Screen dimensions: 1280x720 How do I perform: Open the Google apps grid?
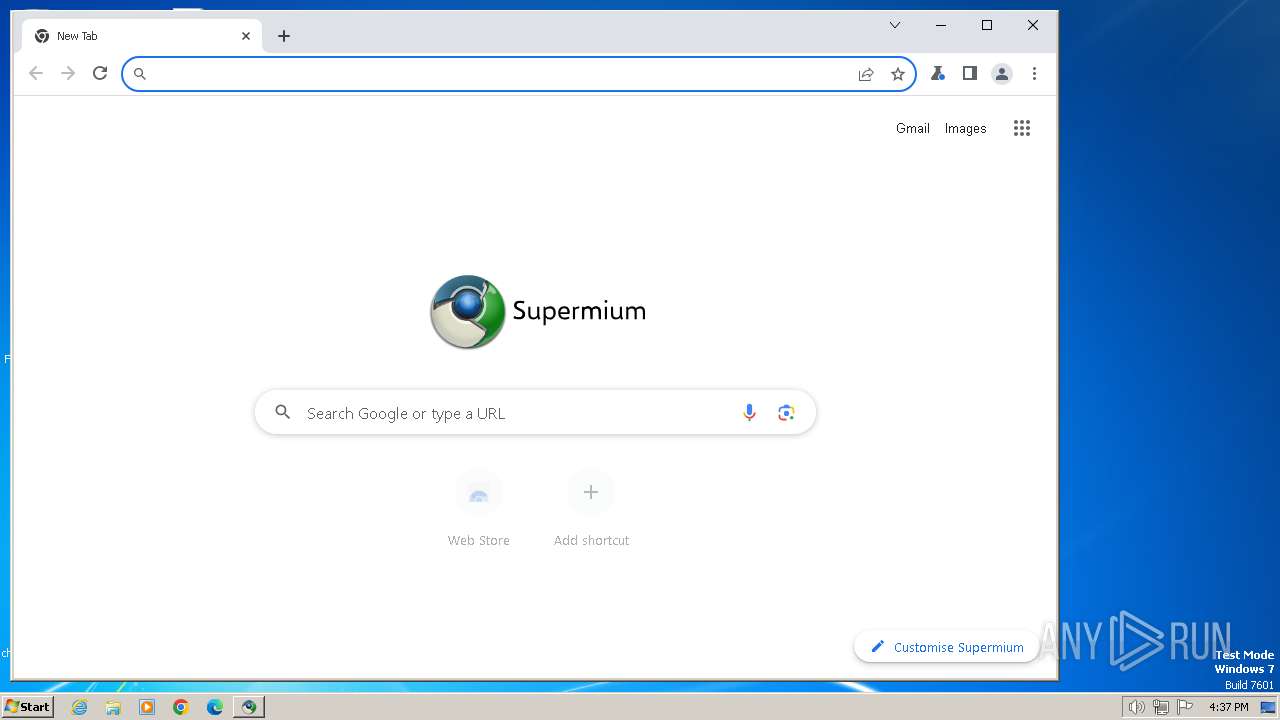(x=1021, y=128)
